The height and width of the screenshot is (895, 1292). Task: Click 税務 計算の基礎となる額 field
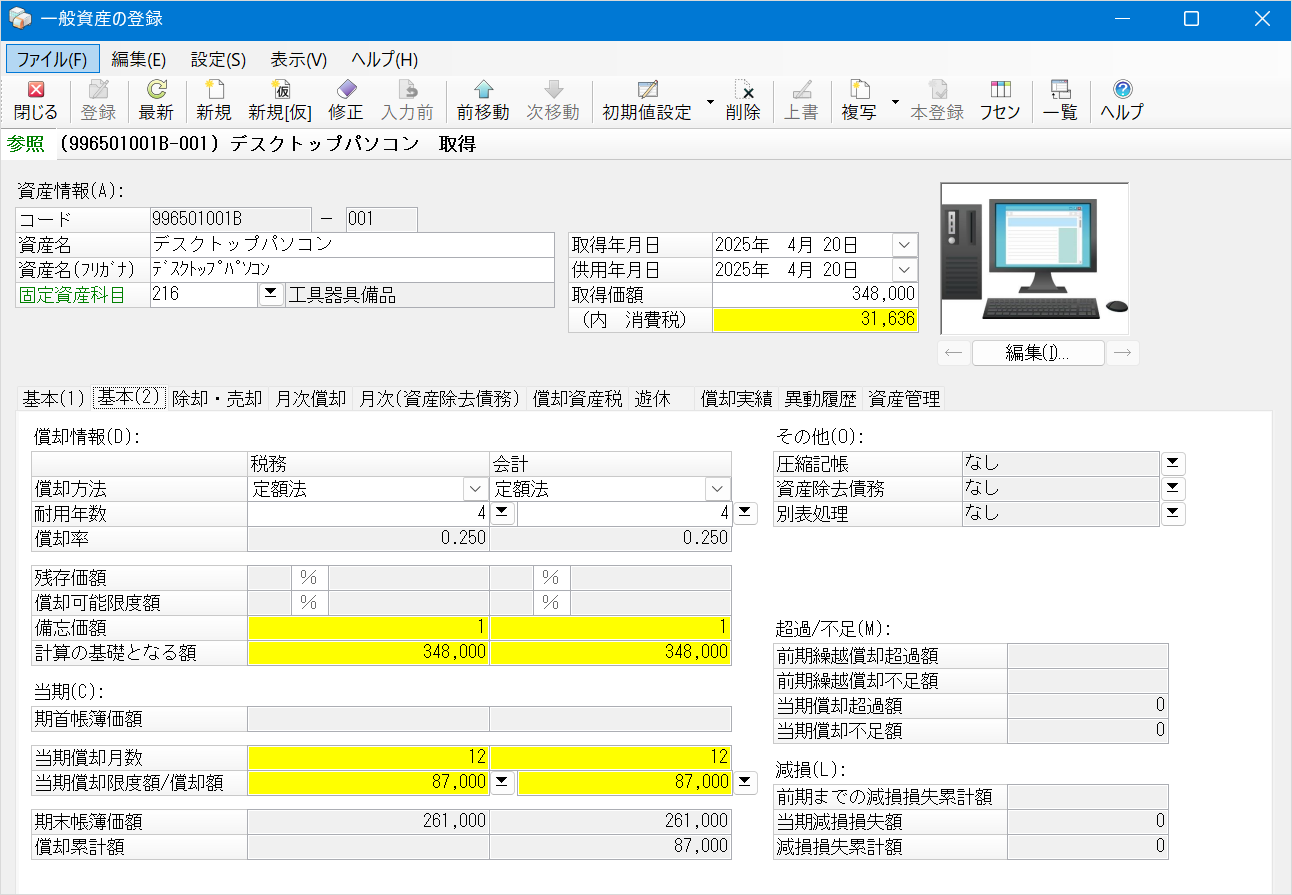(368, 652)
